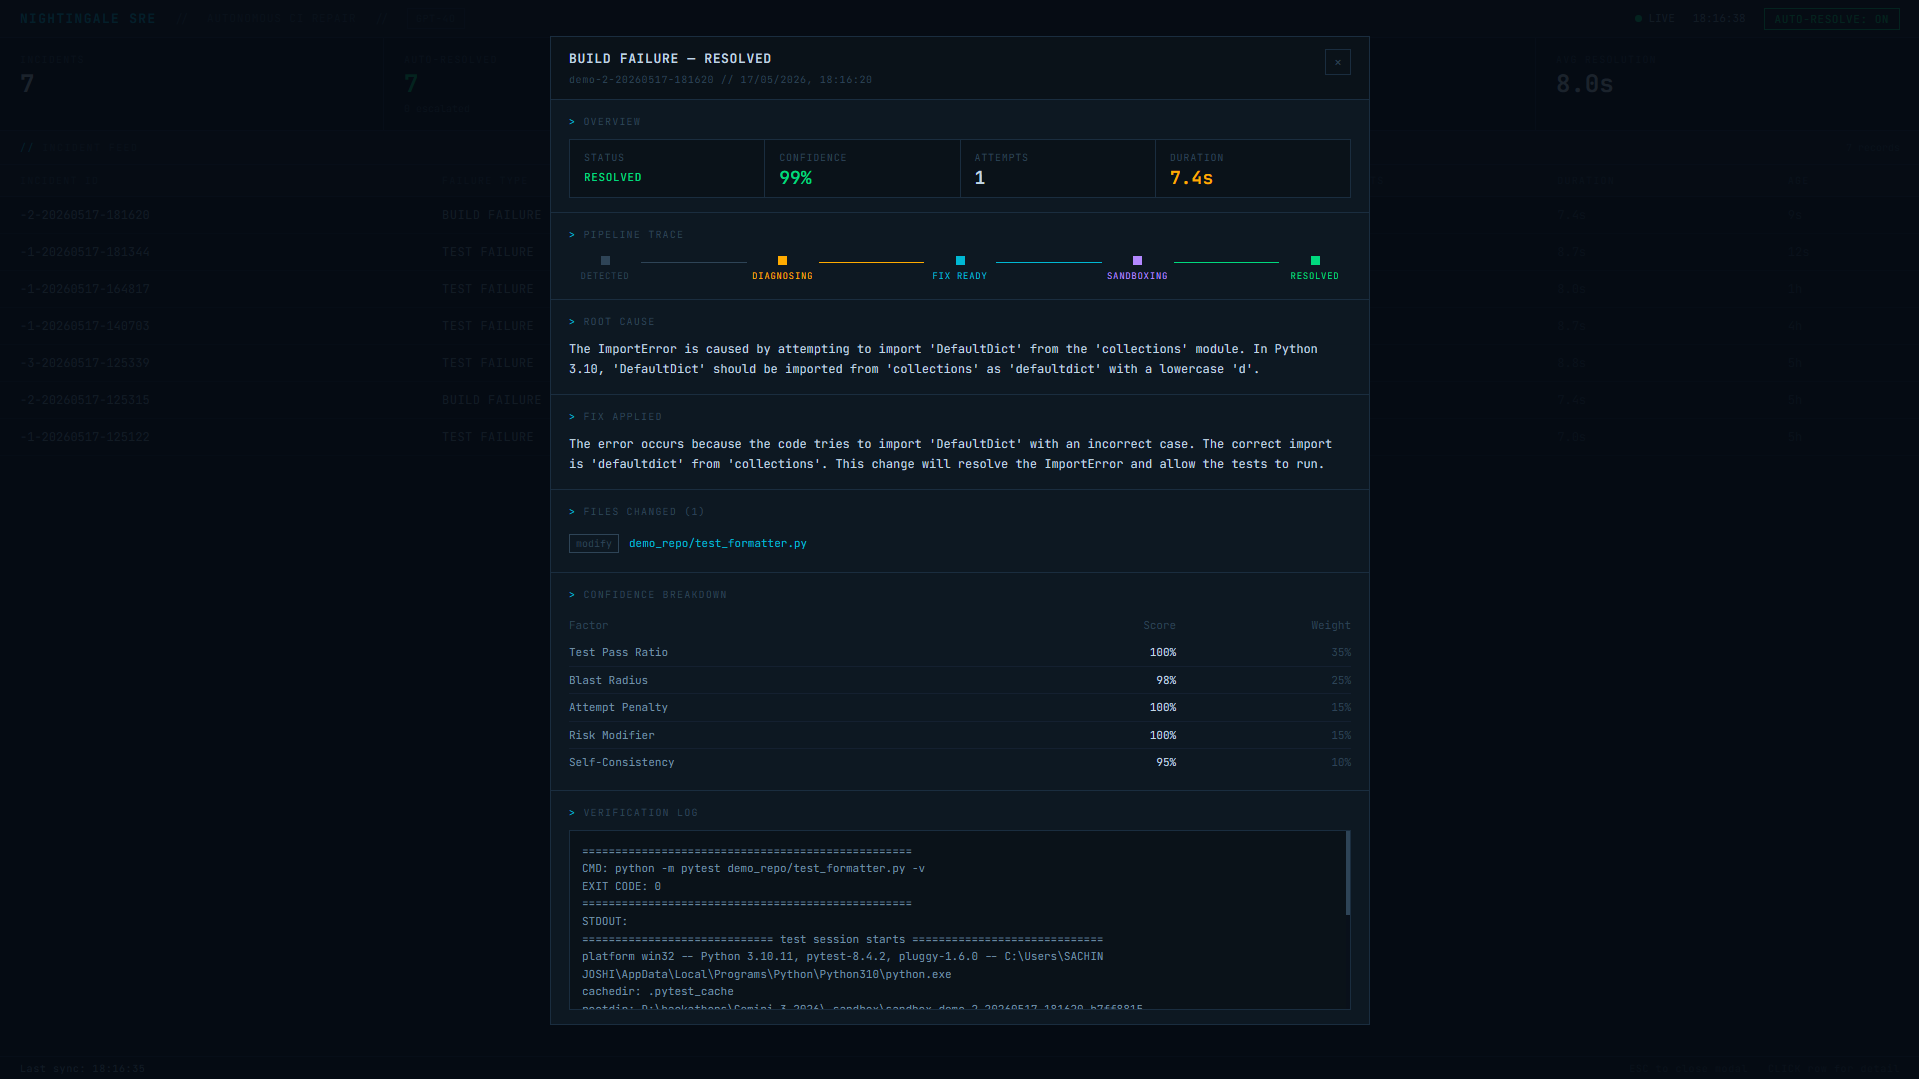Click the Attempts count of 1
The image size is (1919, 1079).
pyautogui.click(x=980, y=178)
